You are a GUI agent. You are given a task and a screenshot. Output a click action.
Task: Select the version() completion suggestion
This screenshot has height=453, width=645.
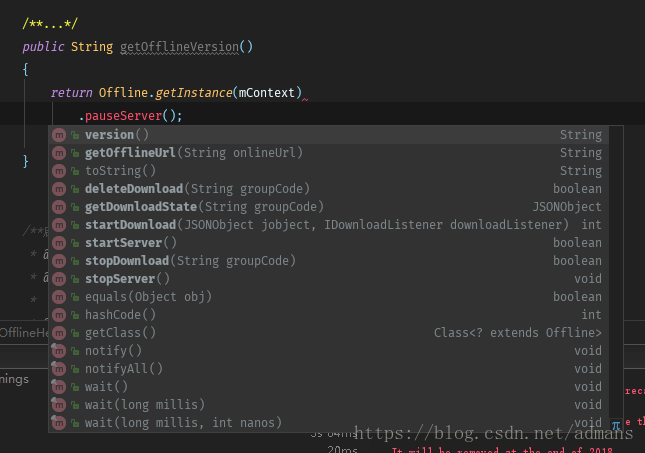(328, 135)
